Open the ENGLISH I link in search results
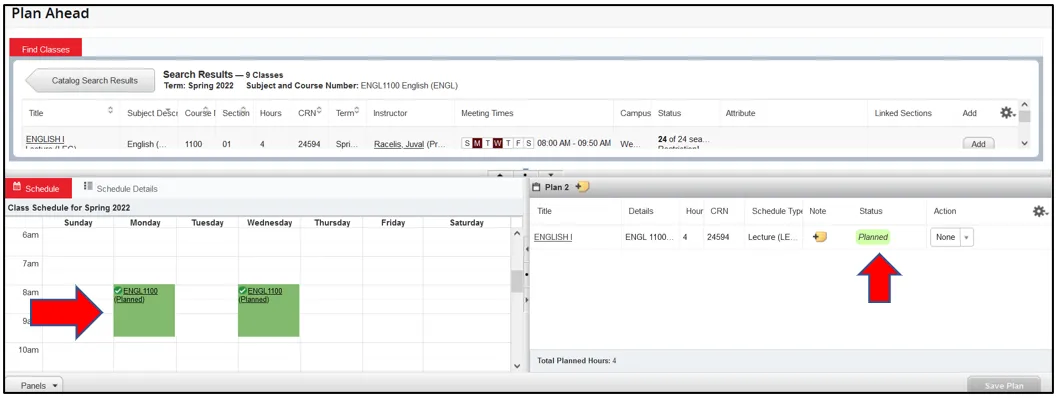Image resolution: width=1058 pixels, height=398 pixels. pyautogui.click(x=45, y=139)
